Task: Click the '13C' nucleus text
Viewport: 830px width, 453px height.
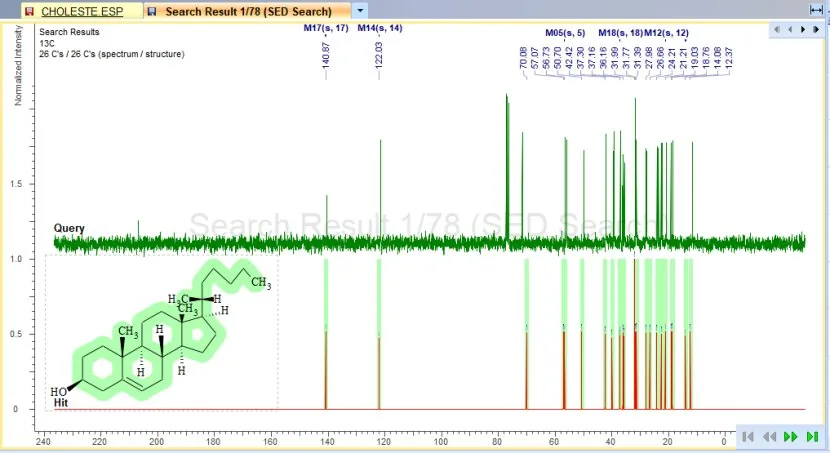Action: 47,43
